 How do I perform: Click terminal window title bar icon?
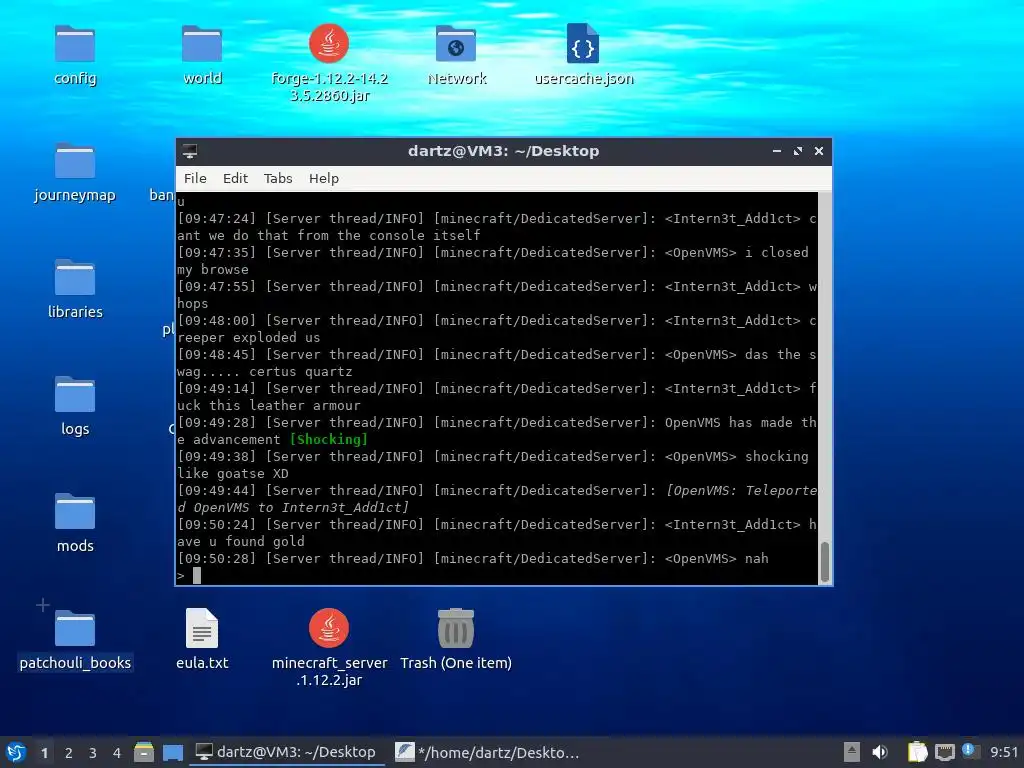190,151
